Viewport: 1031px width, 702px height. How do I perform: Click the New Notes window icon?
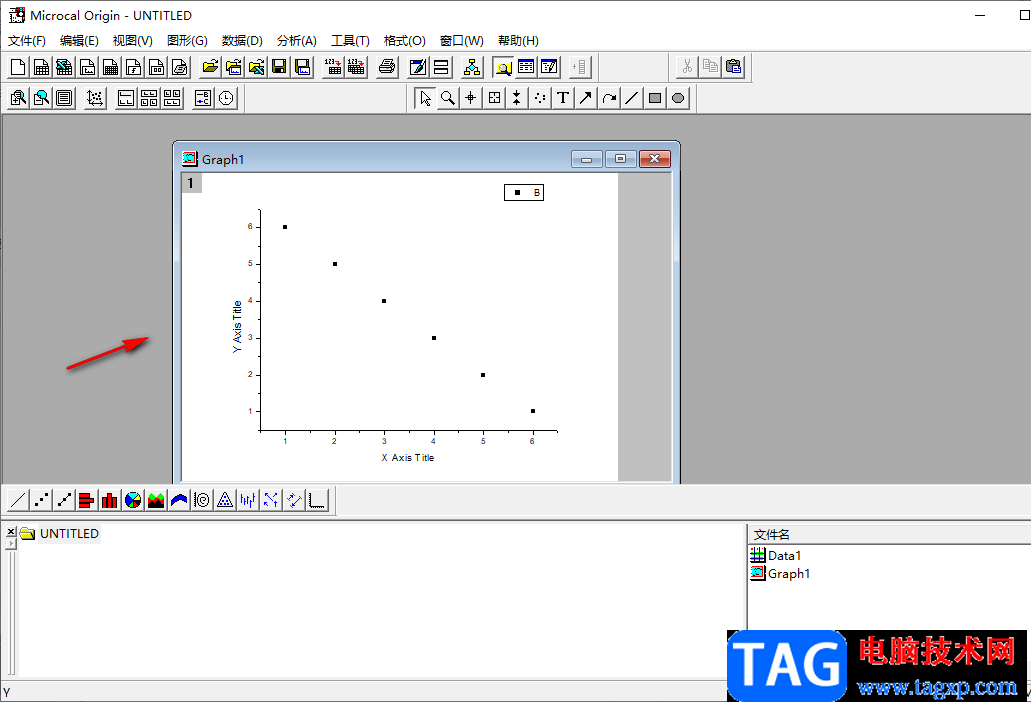pyautogui.click(x=180, y=67)
